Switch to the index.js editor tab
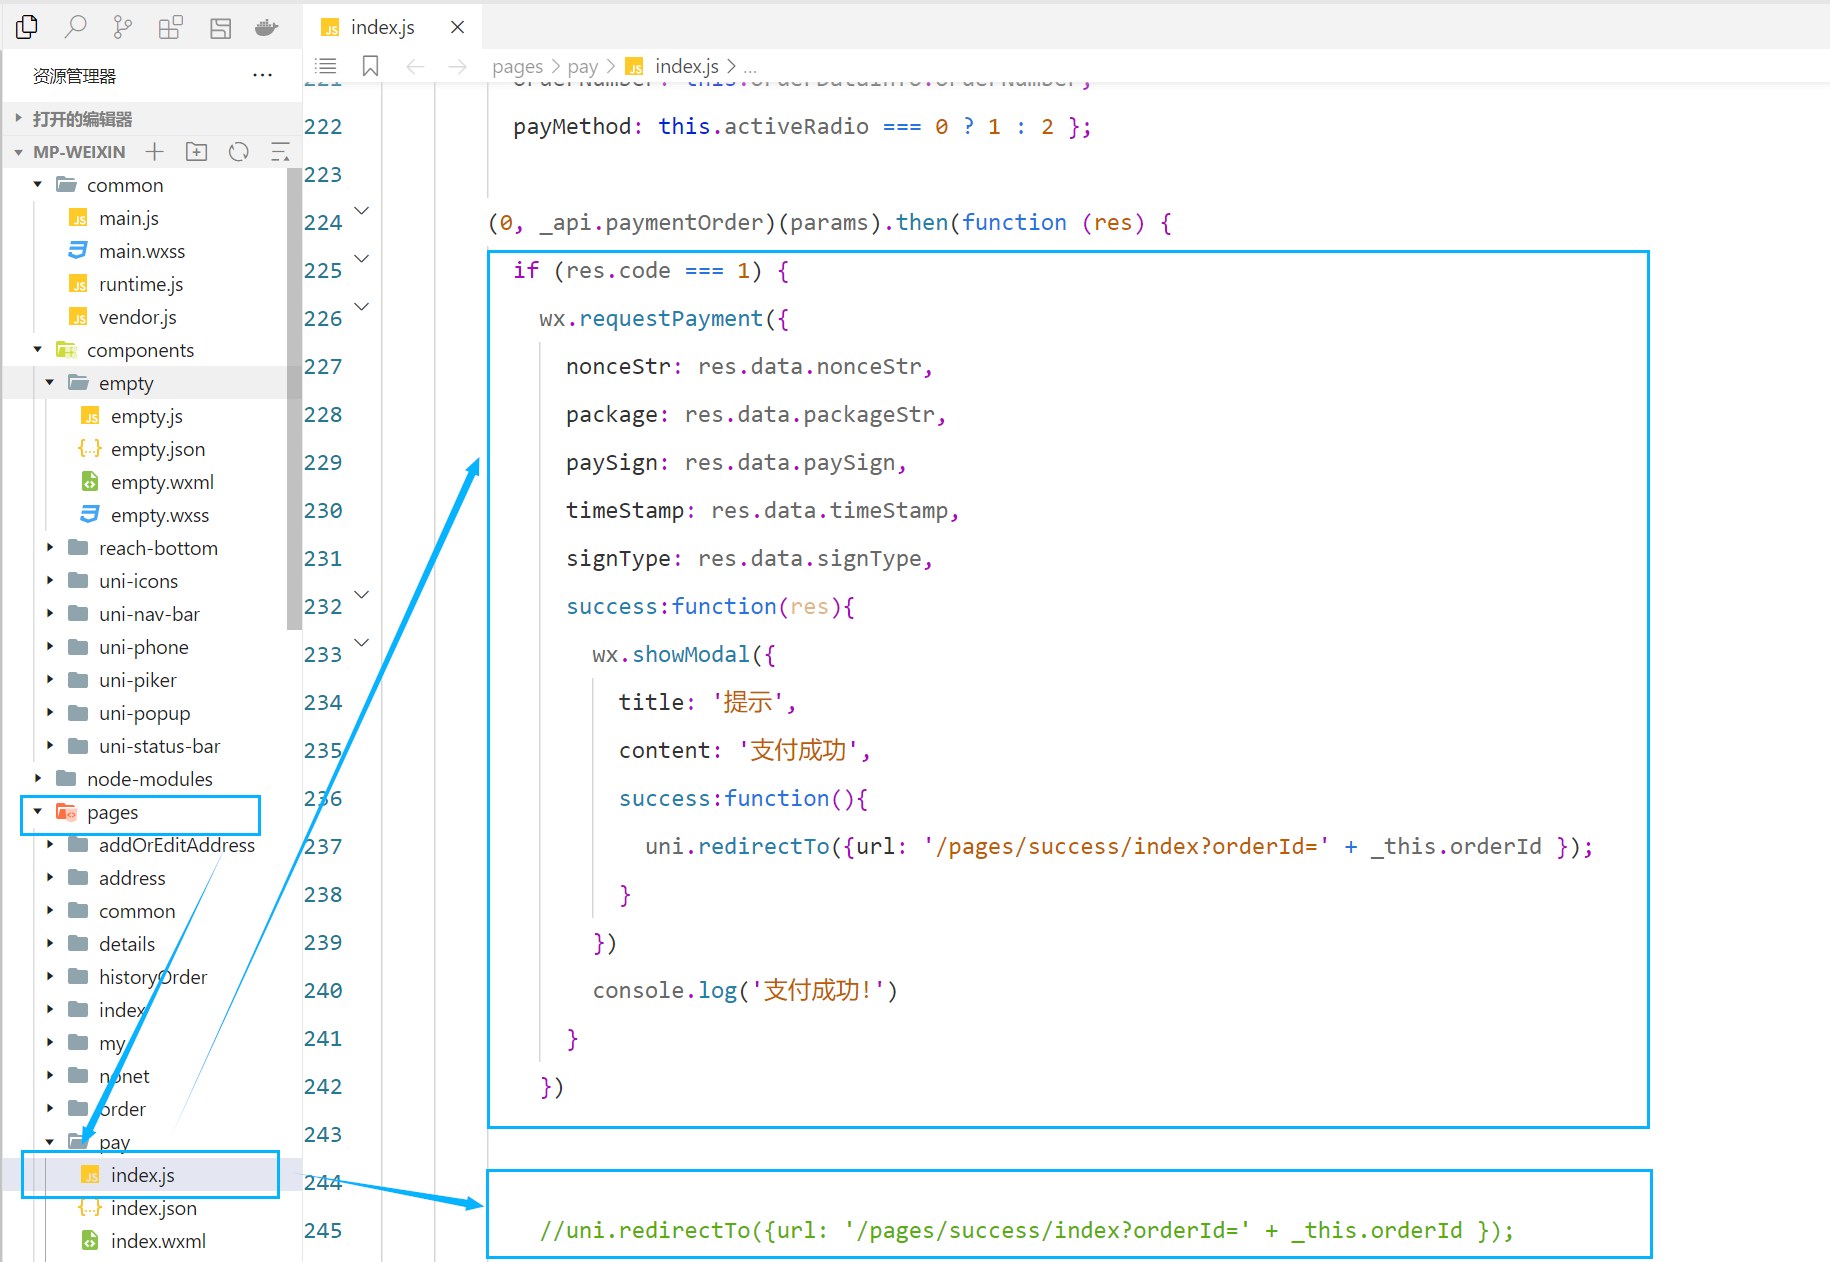 pos(382,27)
